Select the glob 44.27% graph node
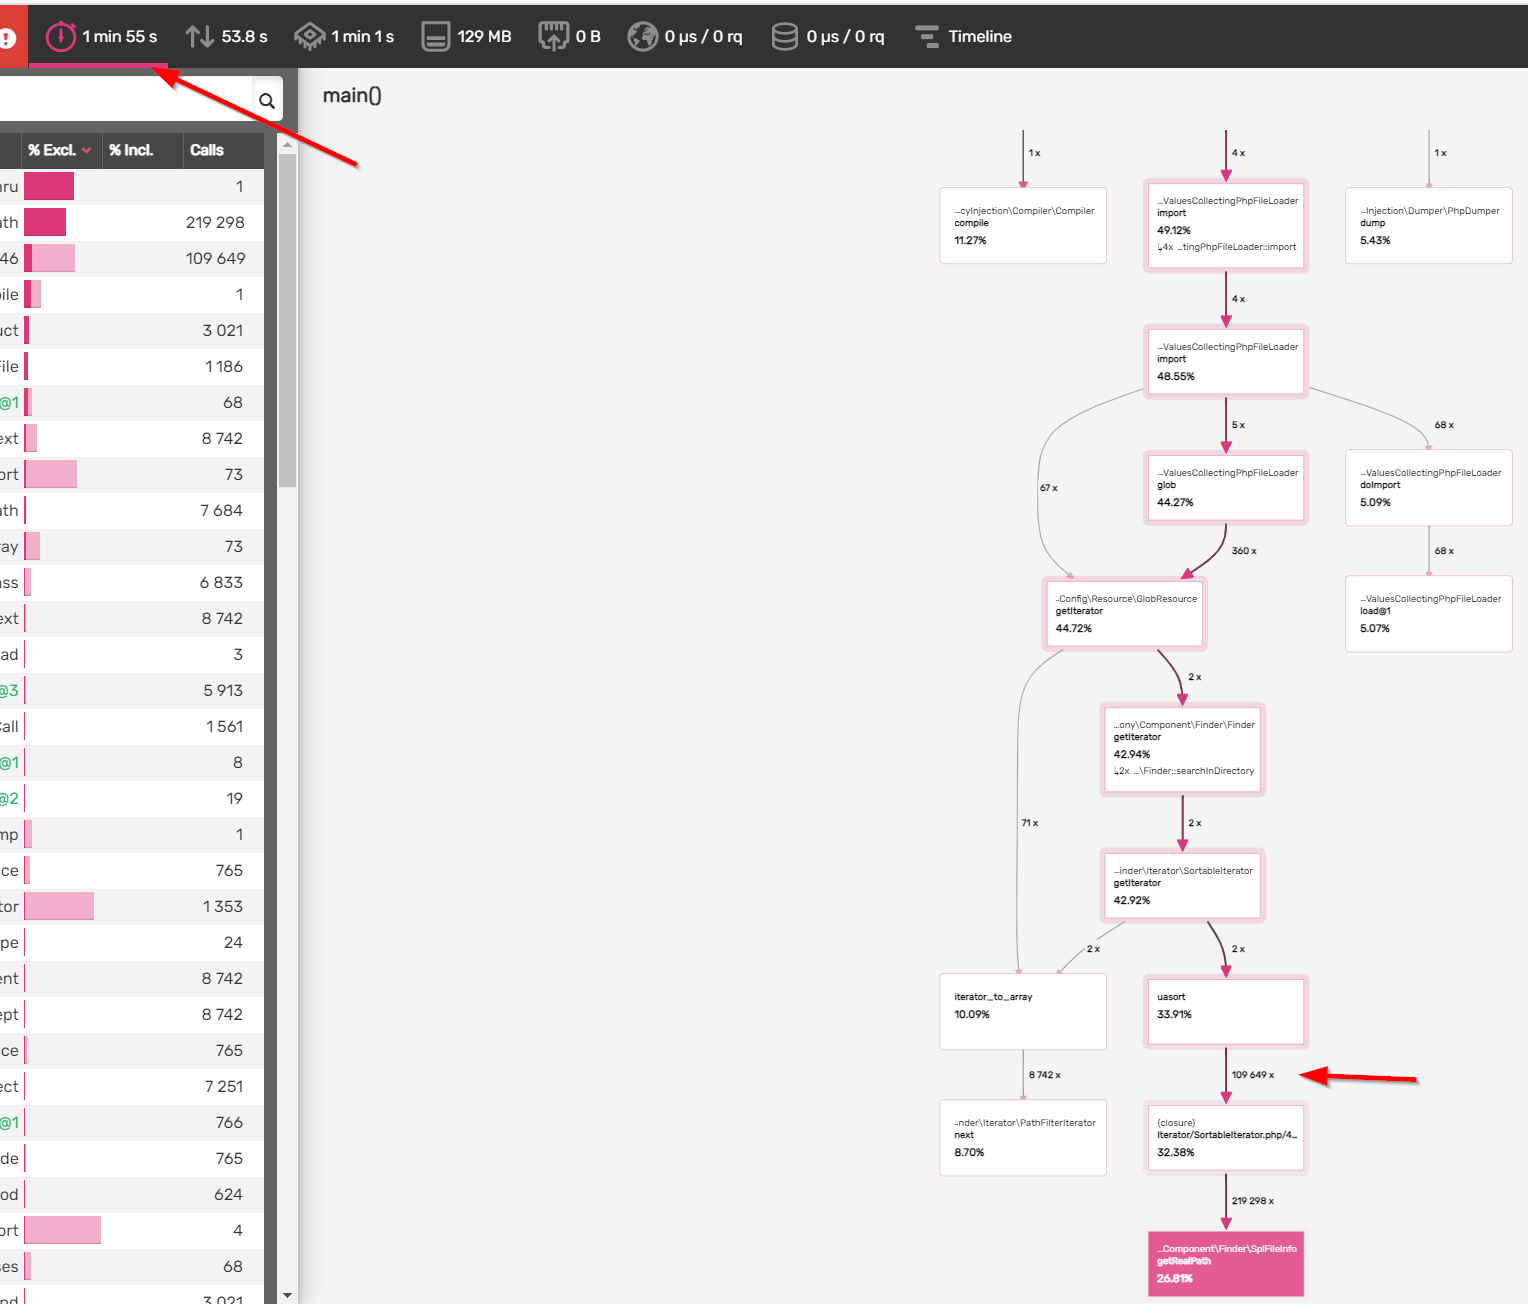Viewport: 1528px width, 1304px height. pyautogui.click(x=1226, y=488)
